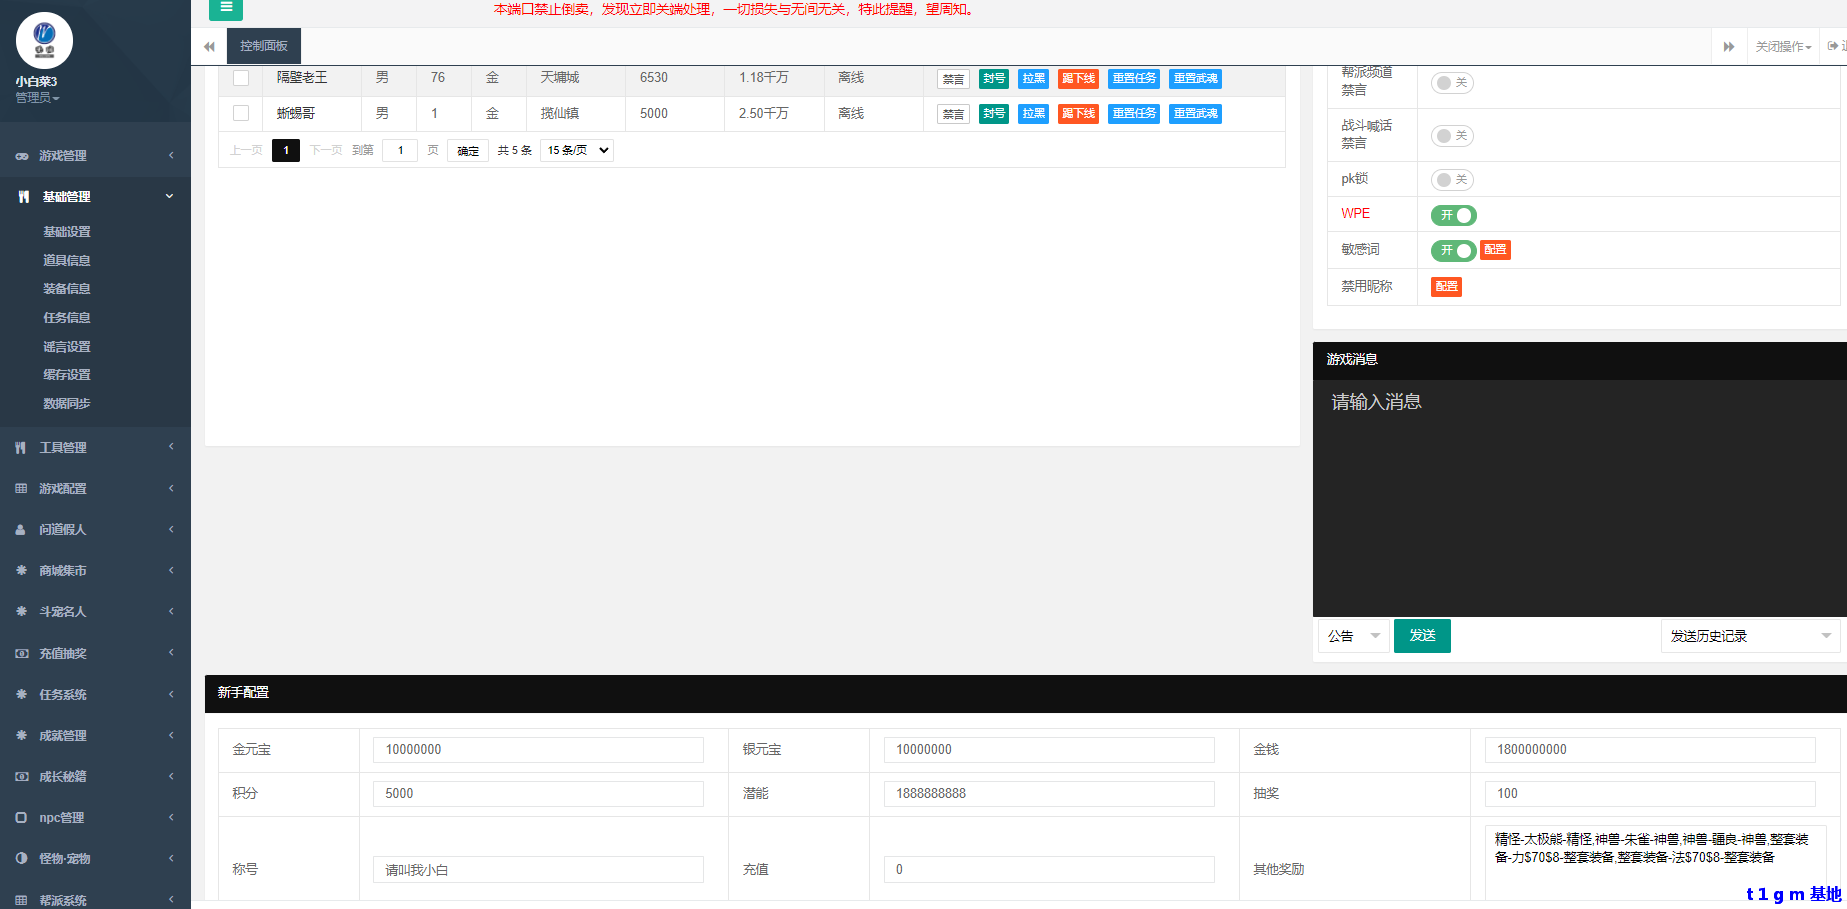Open the 15 条/页 page size dropdown

577,150
